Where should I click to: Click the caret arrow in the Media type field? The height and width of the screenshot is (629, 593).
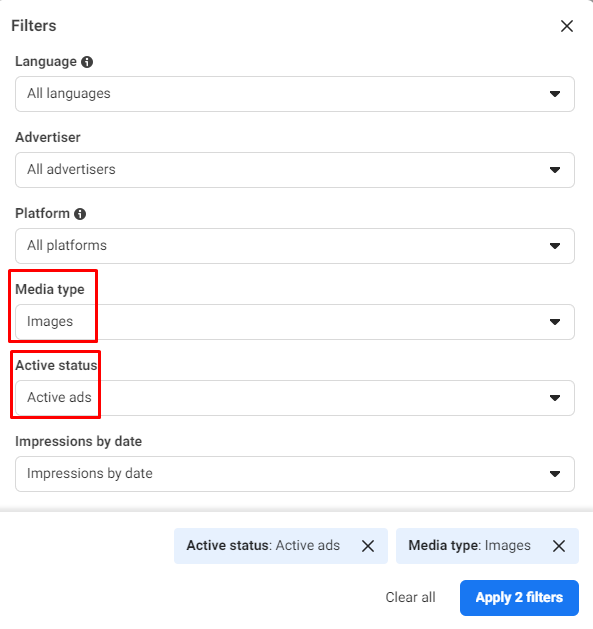pyautogui.click(x=555, y=322)
